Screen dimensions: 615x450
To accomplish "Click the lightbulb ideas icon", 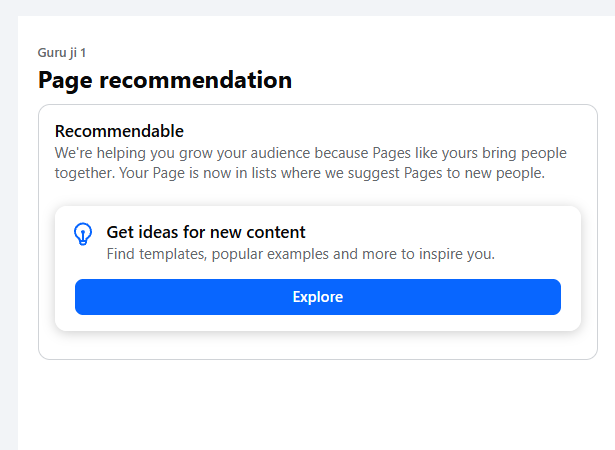I will click(84, 234).
